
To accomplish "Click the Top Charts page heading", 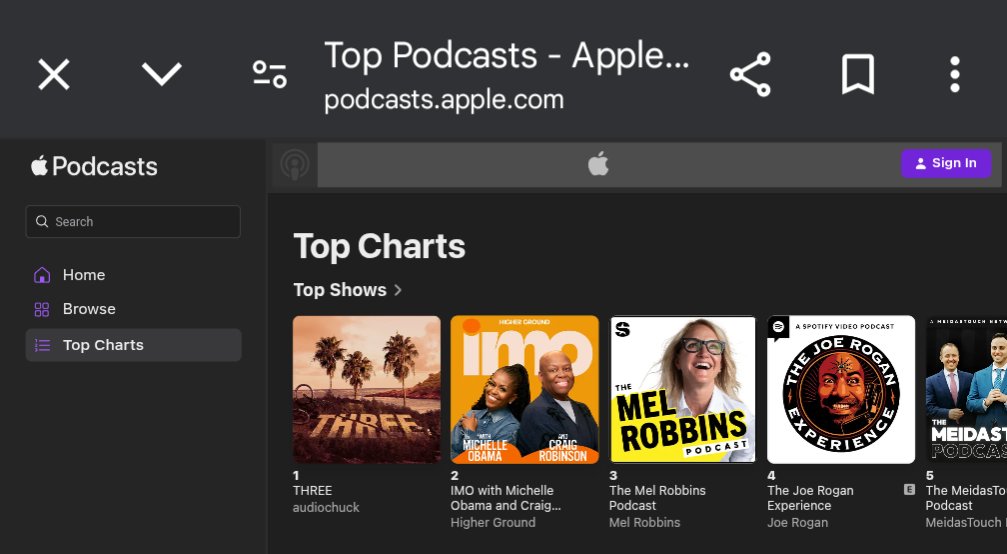I will [380, 247].
